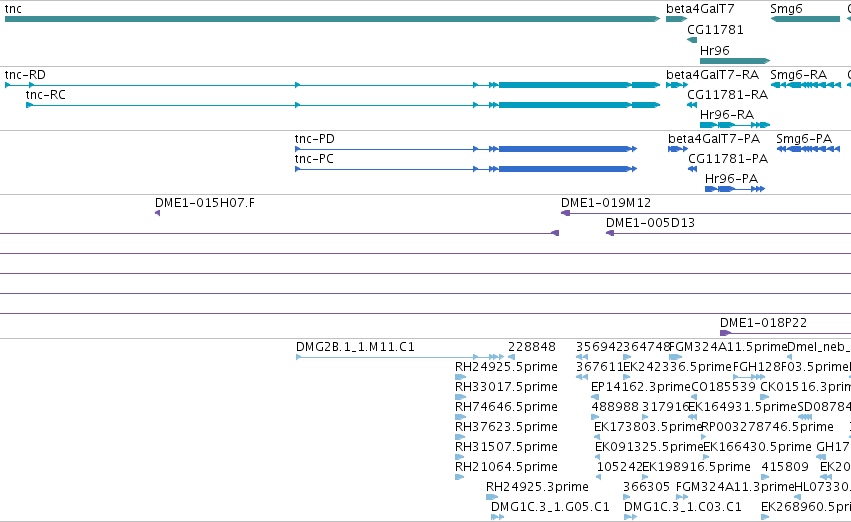Select the arrow glyph under DMG1C.3_1.C03.C1

[630, 517]
